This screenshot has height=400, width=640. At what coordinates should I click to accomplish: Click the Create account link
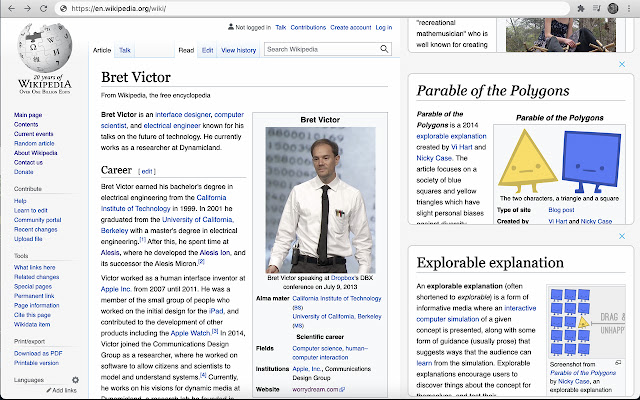(x=351, y=28)
